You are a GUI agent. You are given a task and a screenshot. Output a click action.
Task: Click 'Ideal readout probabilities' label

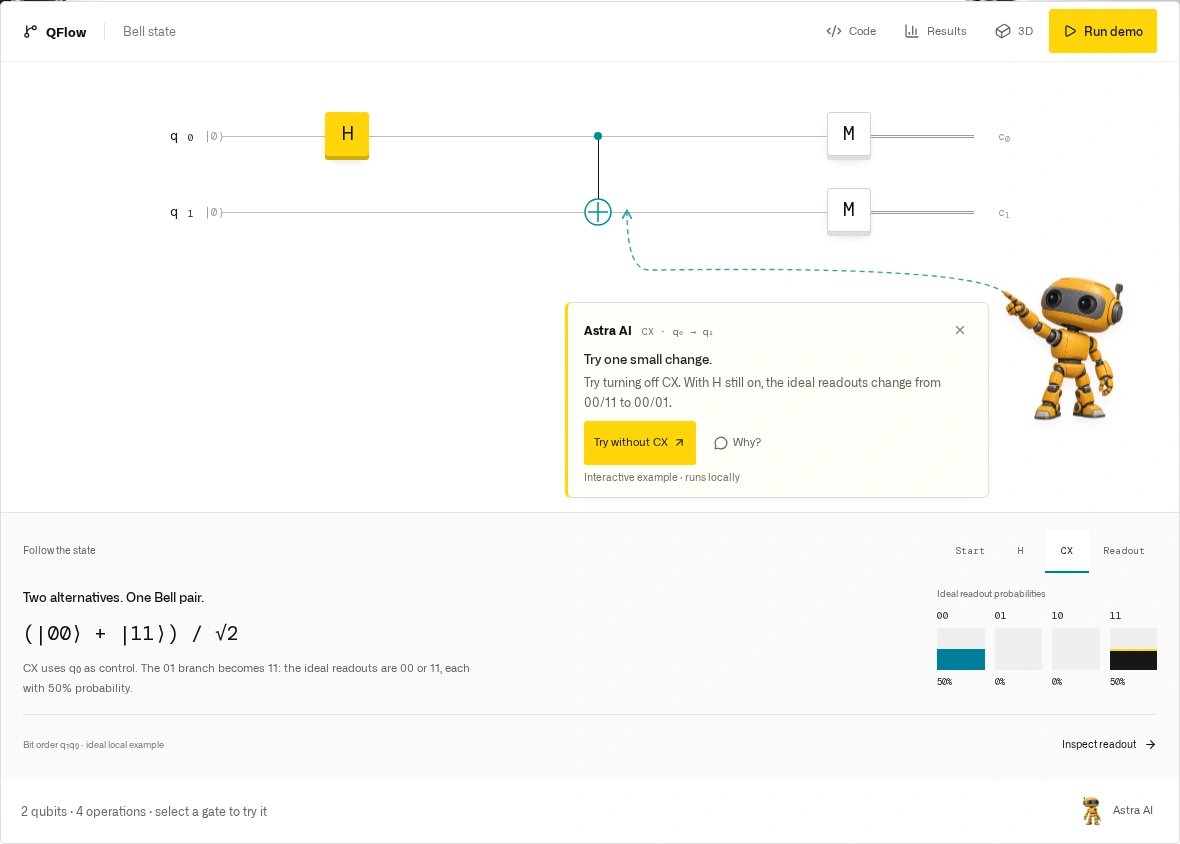pyautogui.click(x=991, y=594)
